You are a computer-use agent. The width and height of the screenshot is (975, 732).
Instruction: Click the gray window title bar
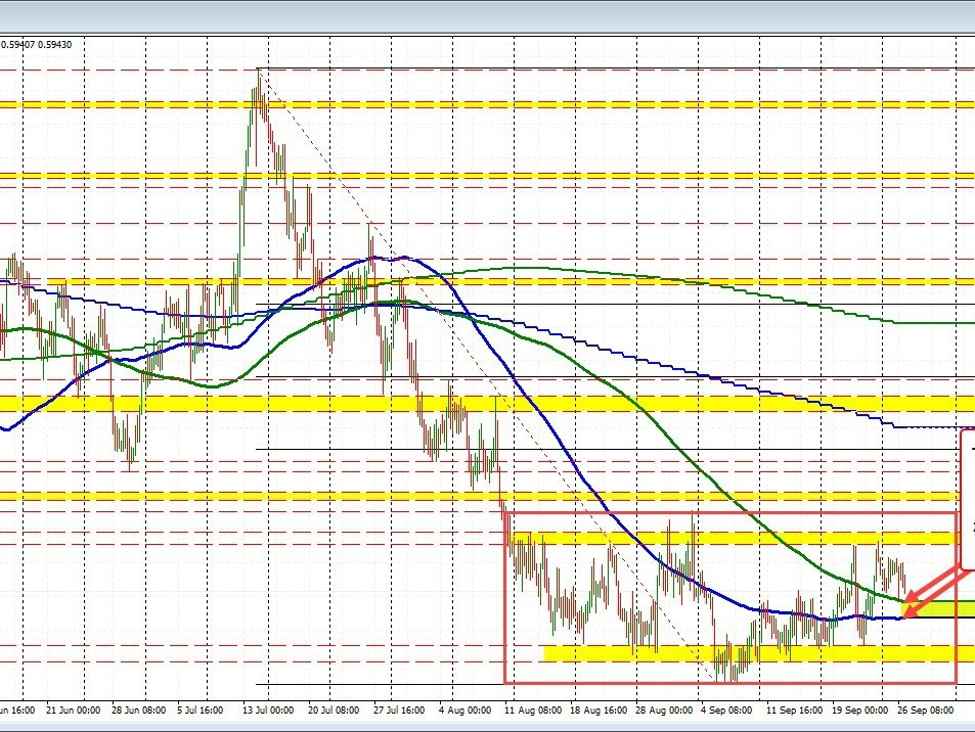[x=487, y=16]
